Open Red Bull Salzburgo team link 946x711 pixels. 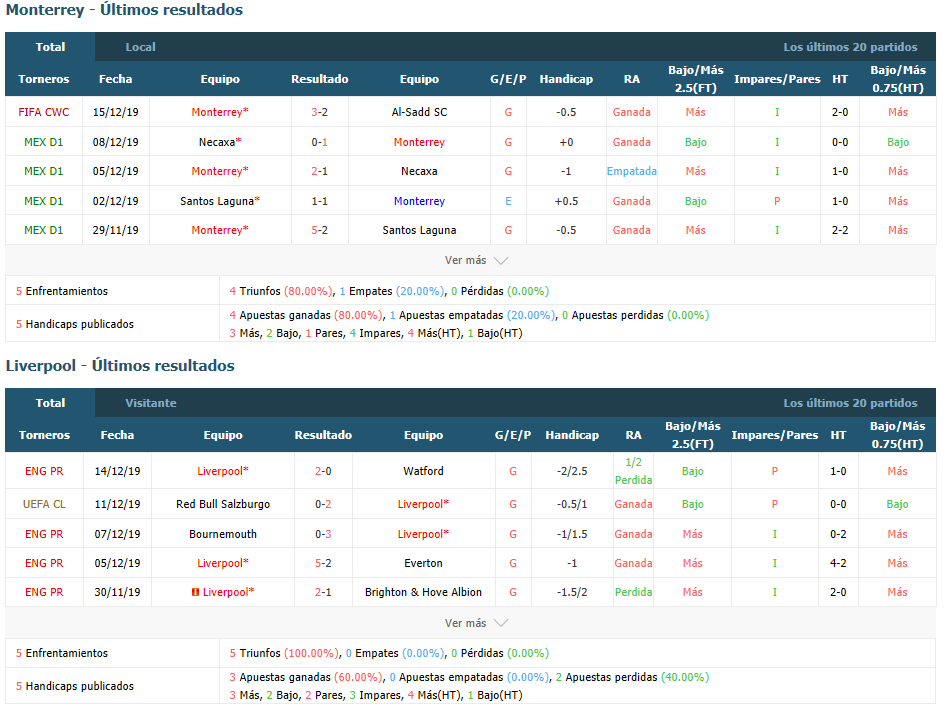[223, 505]
